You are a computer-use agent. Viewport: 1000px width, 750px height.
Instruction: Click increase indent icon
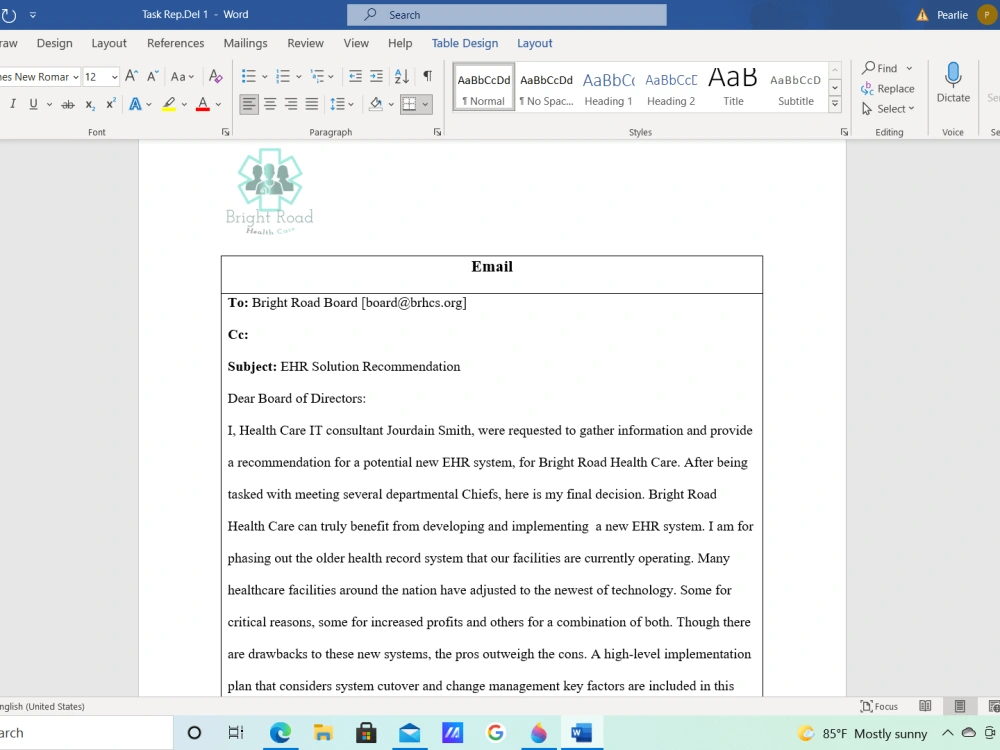(376, 77)
